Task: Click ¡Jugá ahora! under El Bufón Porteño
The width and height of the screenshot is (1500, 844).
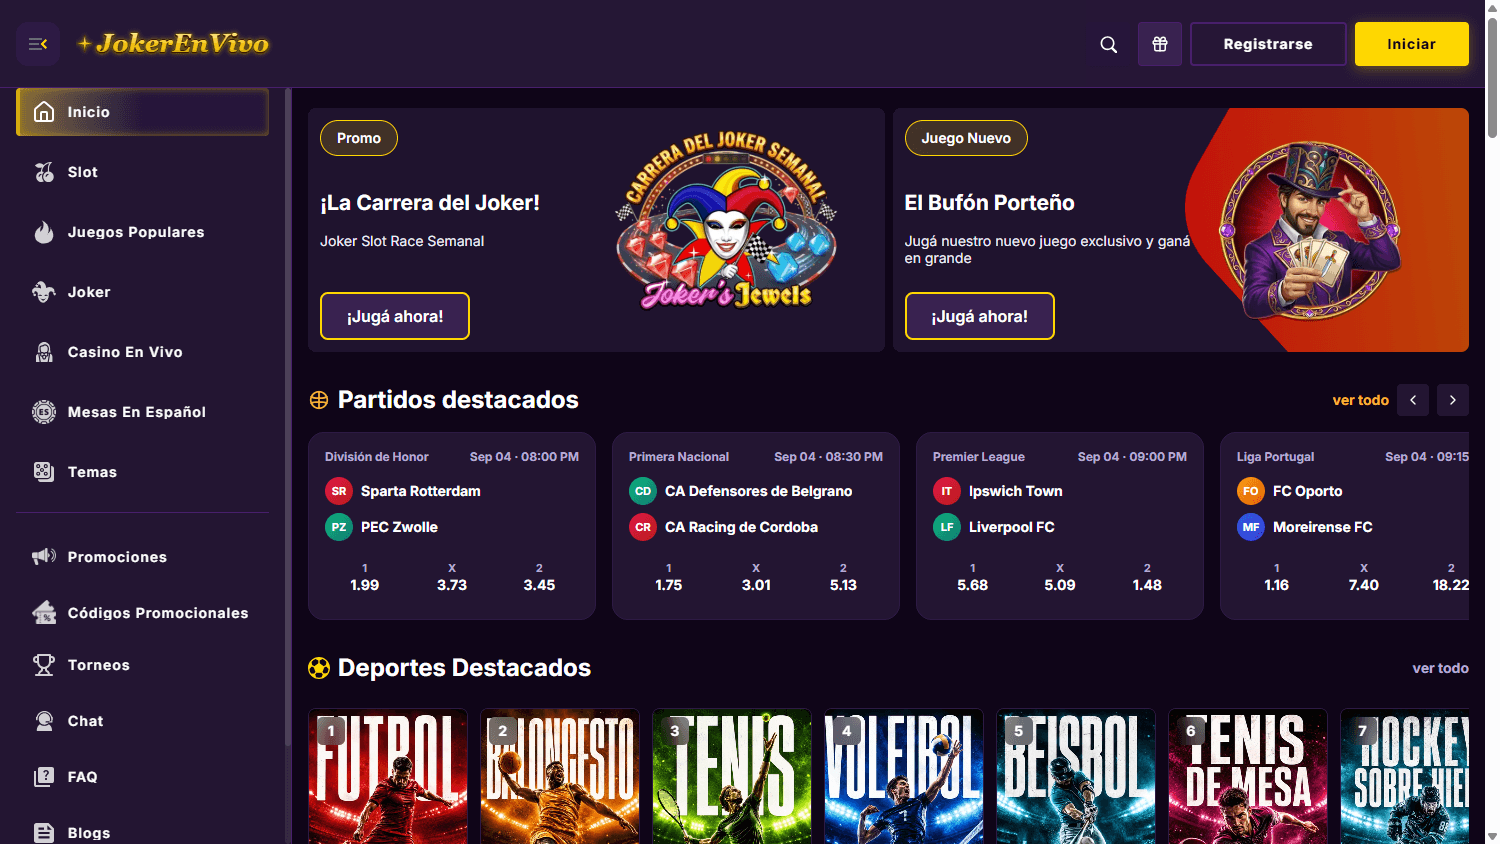Action: (980, 316)
